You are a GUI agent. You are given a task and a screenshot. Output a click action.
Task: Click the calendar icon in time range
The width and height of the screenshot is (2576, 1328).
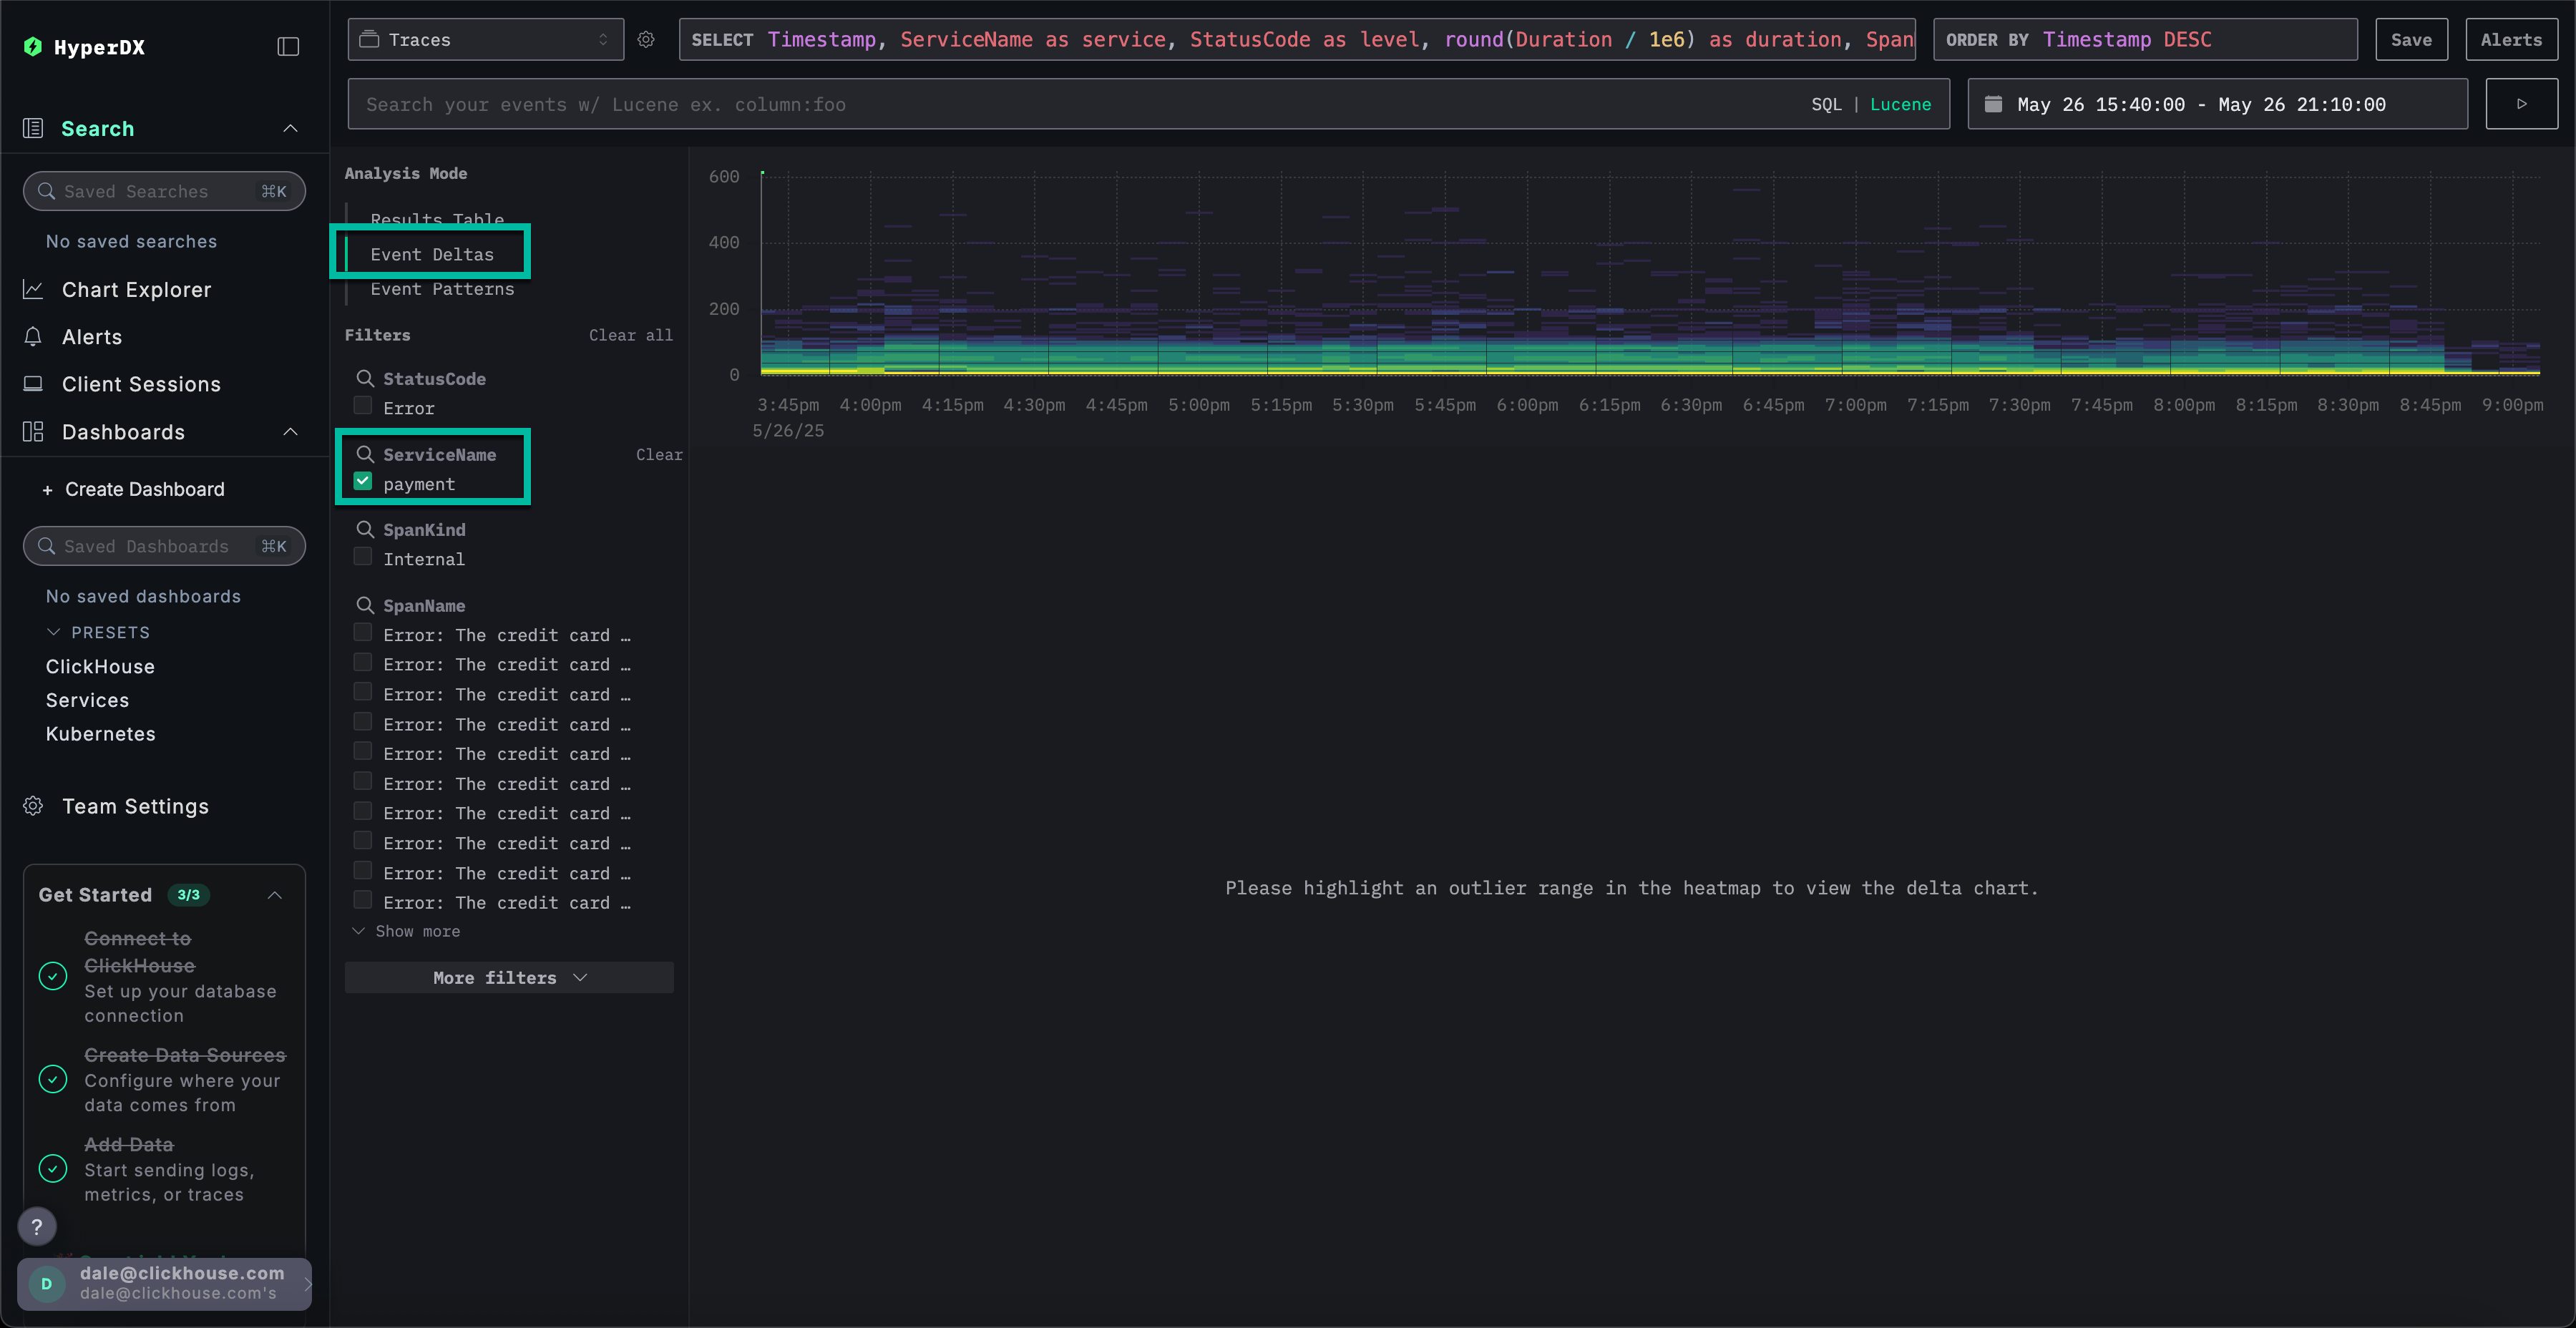1992,104
